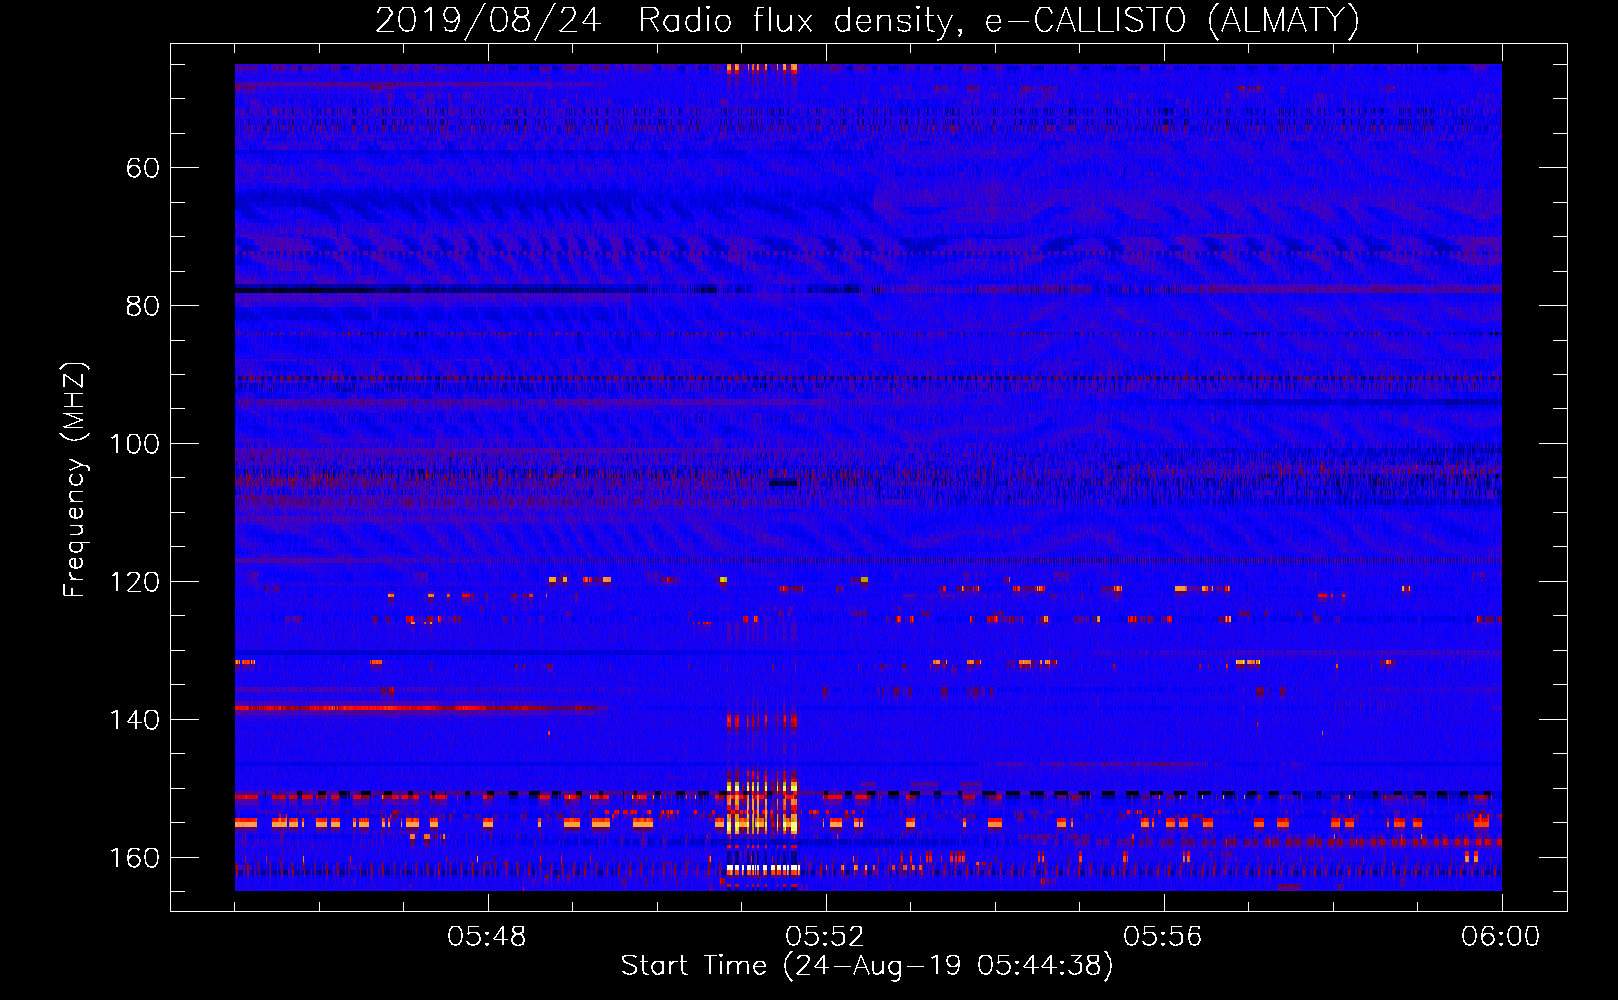Click the 05:56 time tick label
Viewport: 1618px width, 1000px height.
point(1163,937)
